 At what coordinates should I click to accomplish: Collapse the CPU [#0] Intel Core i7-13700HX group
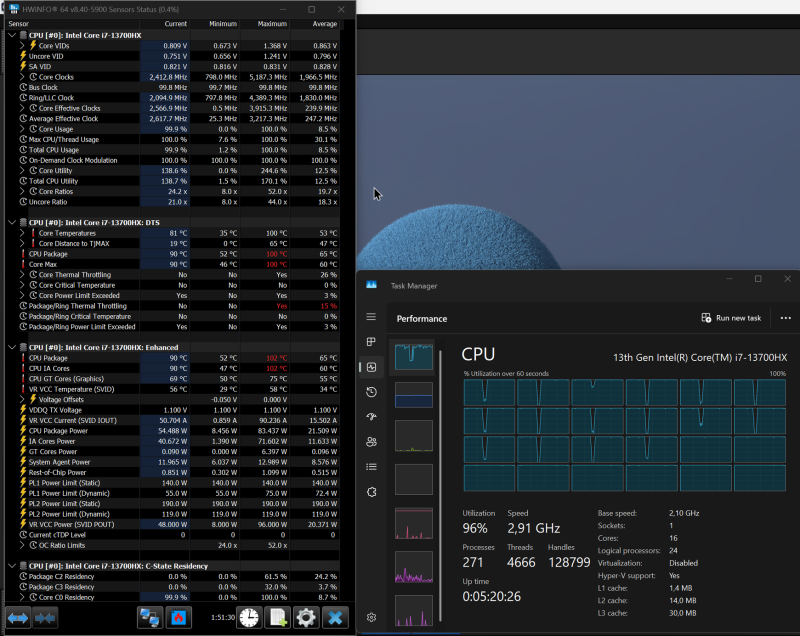(x=12, y=35)
